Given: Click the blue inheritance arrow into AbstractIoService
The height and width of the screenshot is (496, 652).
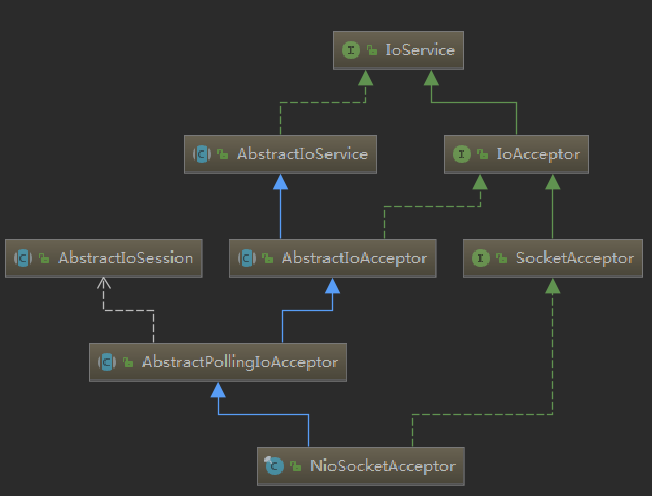Looking at the screenshot, I should 281,182.
